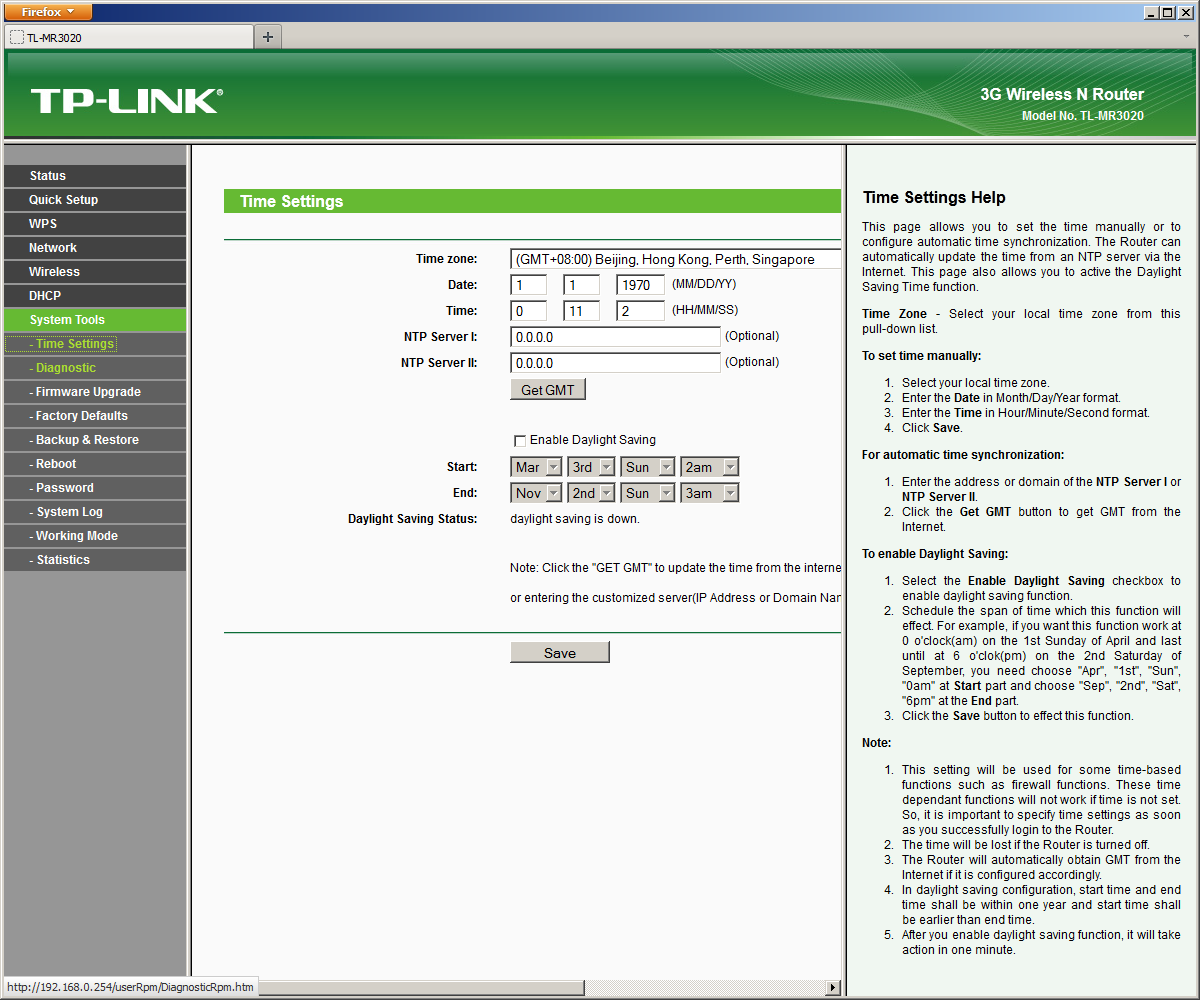The image size is (1200, 1000).
Task: Open the Quick Setup menu item
Action: tap(95, 200)
